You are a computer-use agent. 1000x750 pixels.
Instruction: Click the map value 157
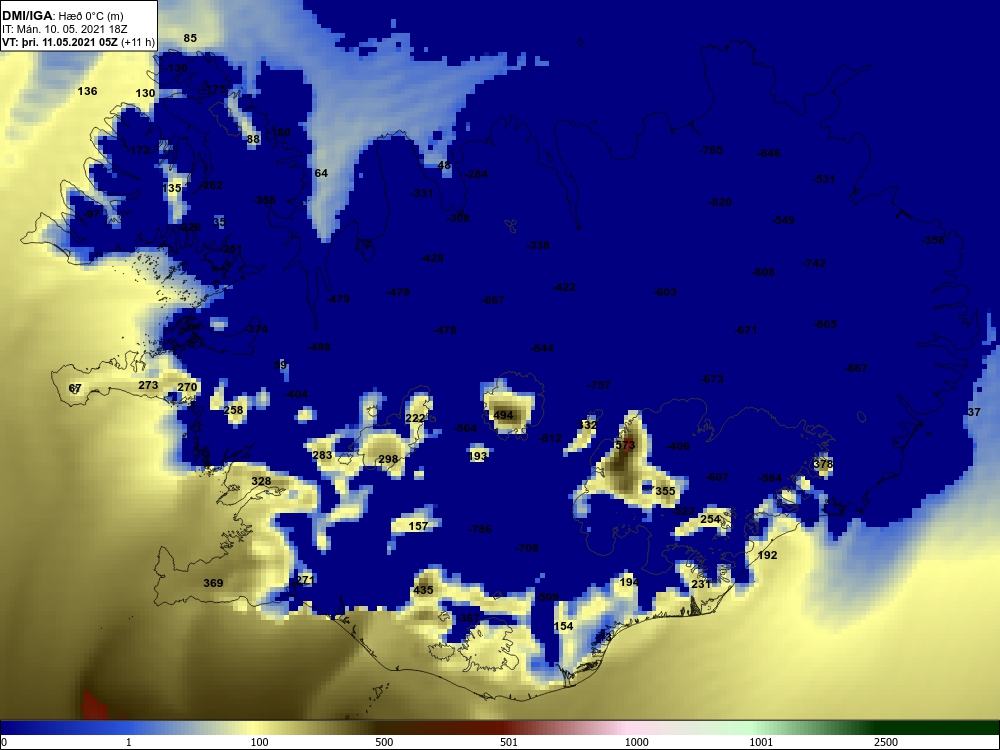point(418,526)
